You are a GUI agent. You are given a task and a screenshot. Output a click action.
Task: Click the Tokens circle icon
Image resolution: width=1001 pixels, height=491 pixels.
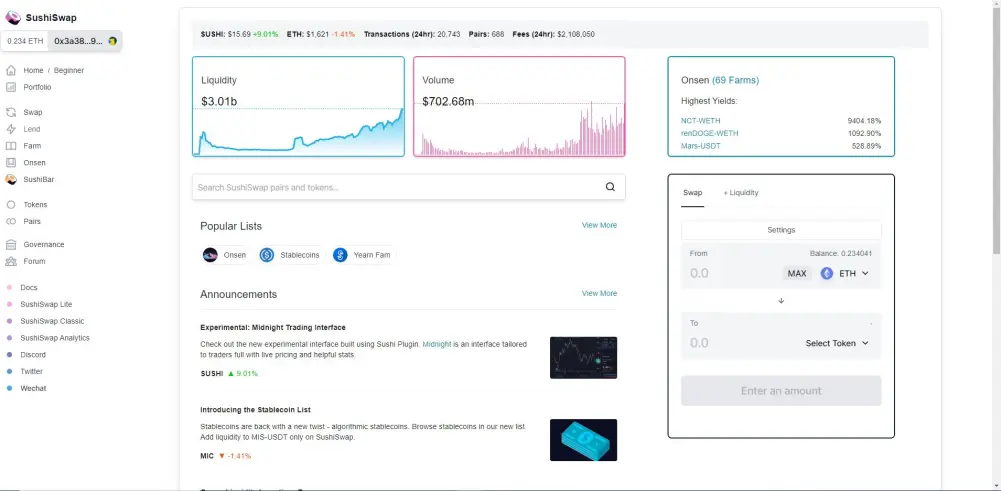pos(11,205)
